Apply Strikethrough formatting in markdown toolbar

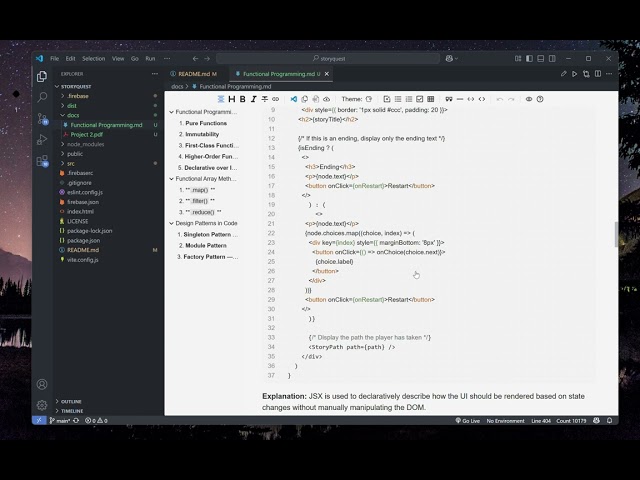tap(264, 99)
